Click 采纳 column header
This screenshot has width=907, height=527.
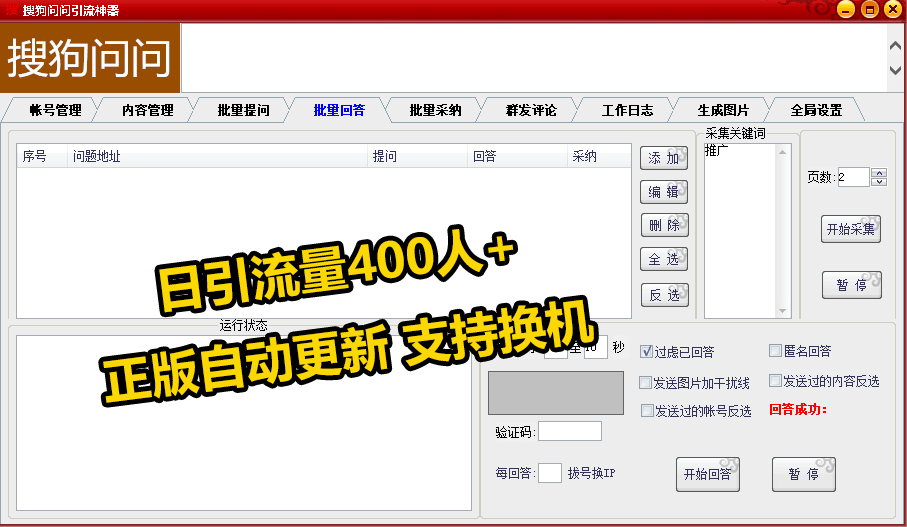pos(599,156)
